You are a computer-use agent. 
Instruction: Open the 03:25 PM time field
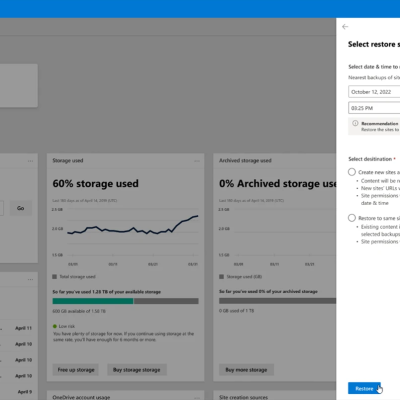[374, 108]
